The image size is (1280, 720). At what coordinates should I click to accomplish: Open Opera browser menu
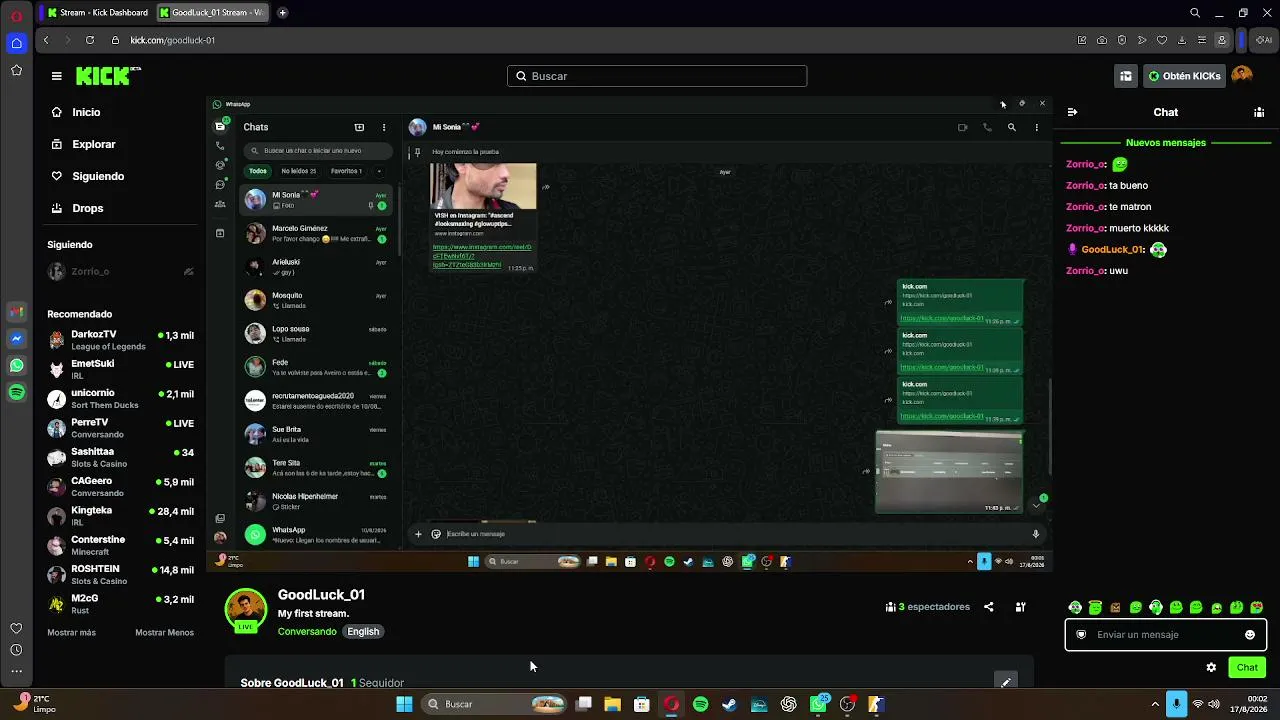pos(16,15)
